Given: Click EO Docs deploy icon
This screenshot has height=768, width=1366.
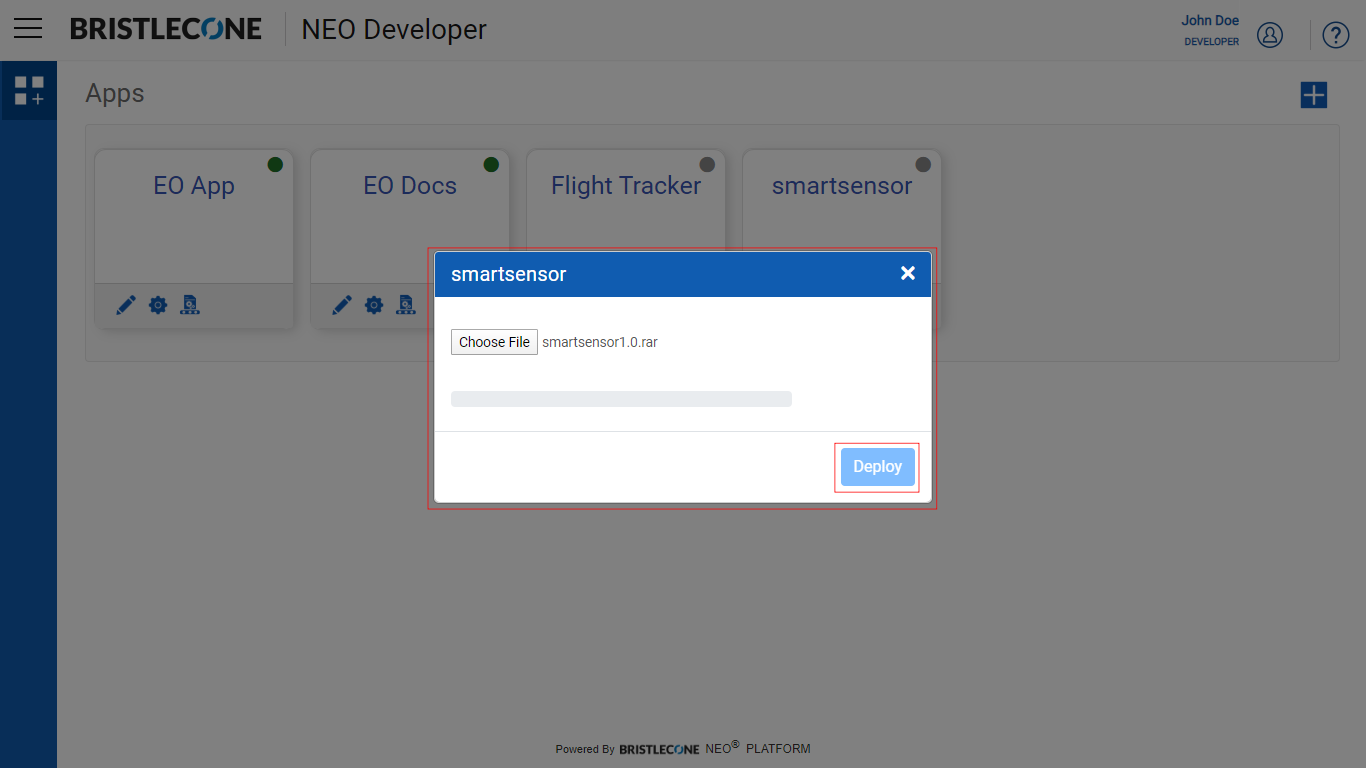Looking at the screenshot, I should coord(406,305).
